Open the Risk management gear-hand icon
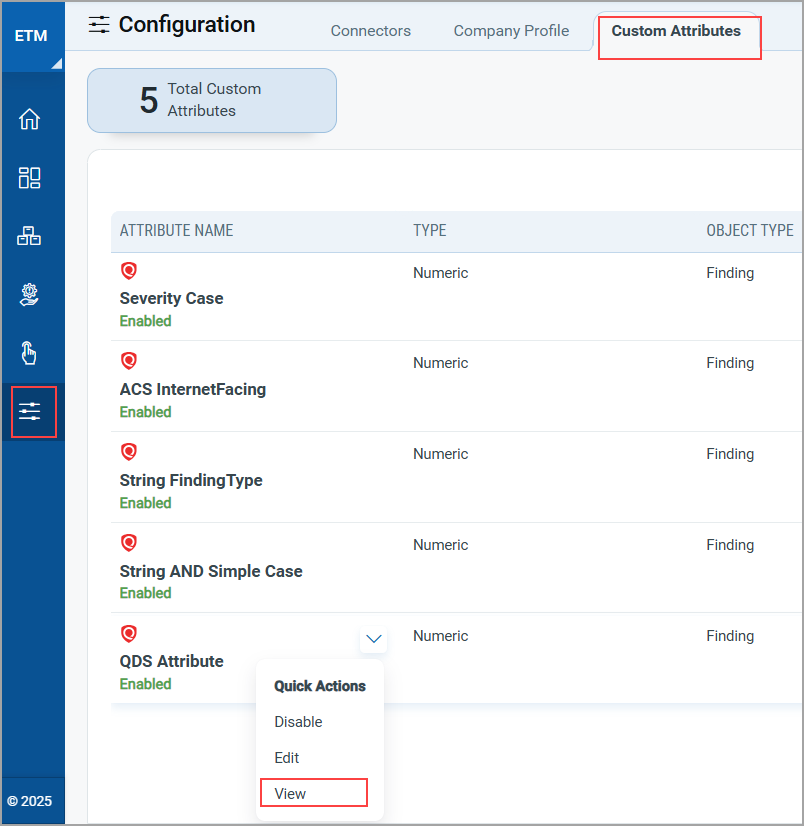 [30, 294]
